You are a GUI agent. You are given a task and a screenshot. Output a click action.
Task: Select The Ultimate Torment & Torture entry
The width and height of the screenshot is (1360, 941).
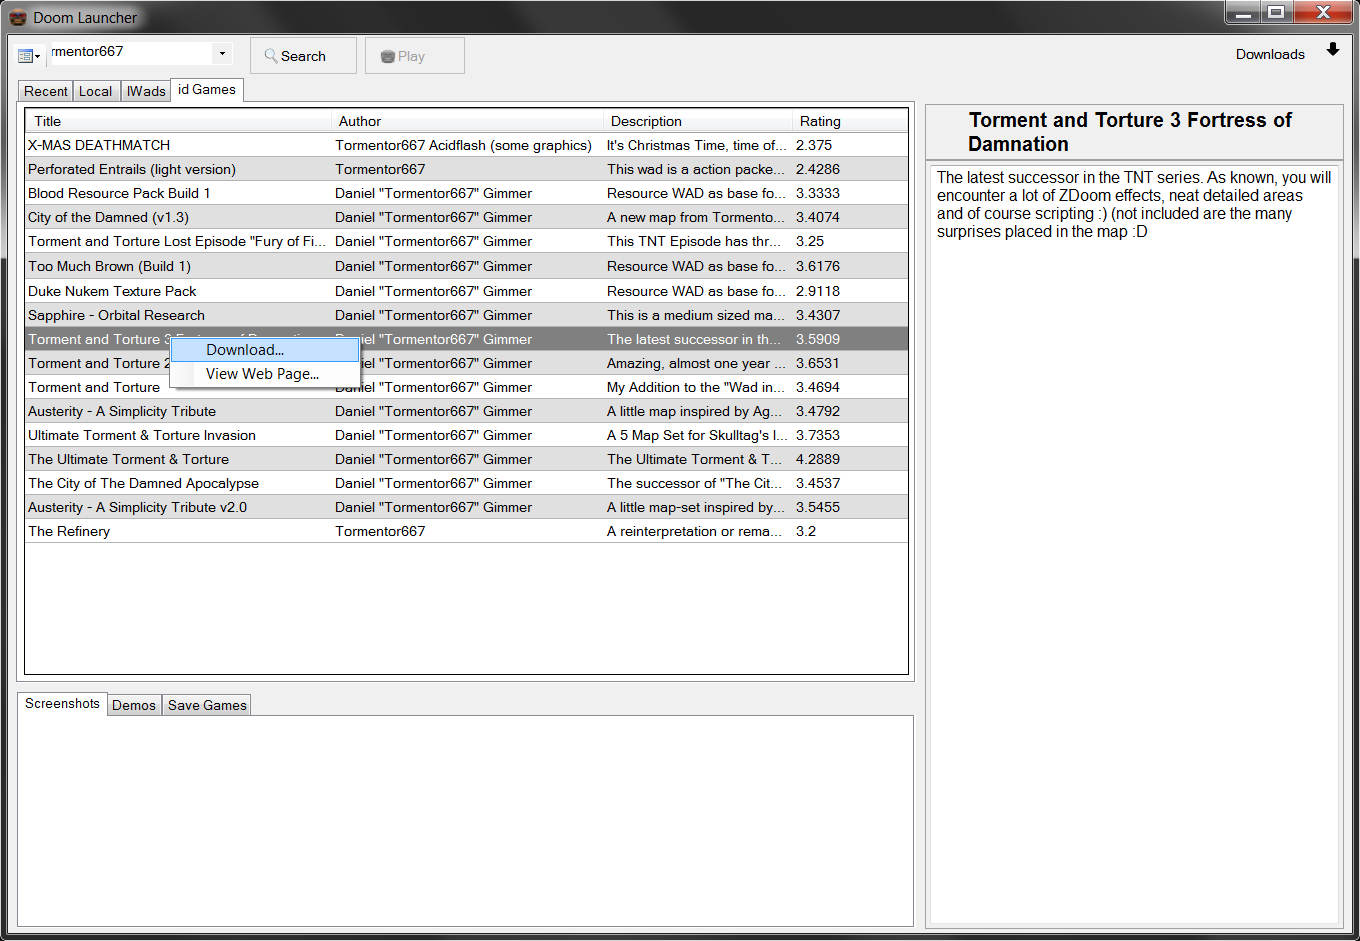tap(128, 459)
